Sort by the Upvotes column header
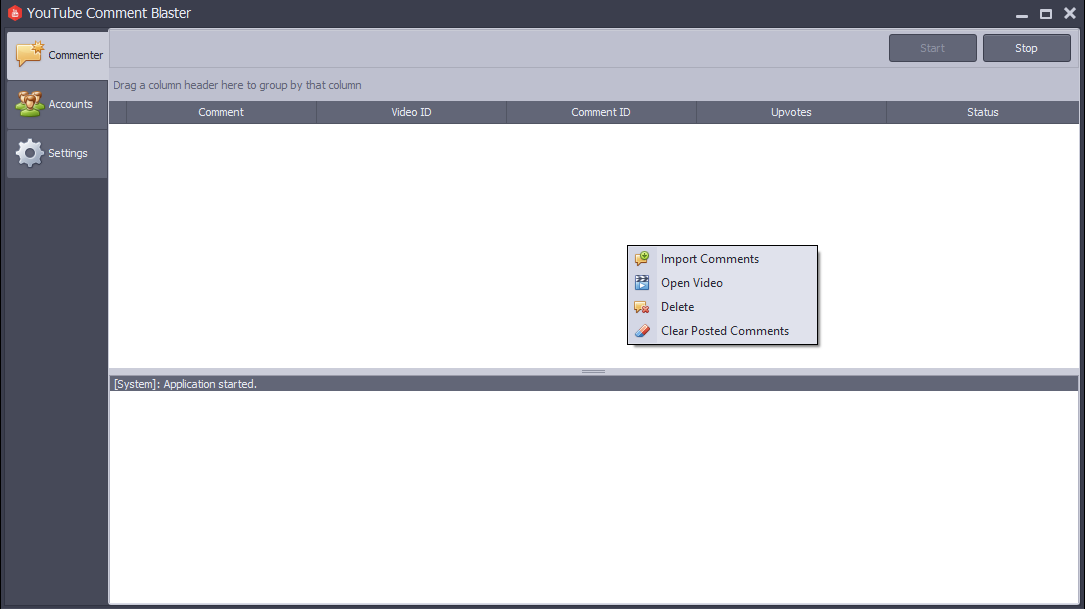Screen dimensions: 1085x609 (x=791, y=112)
